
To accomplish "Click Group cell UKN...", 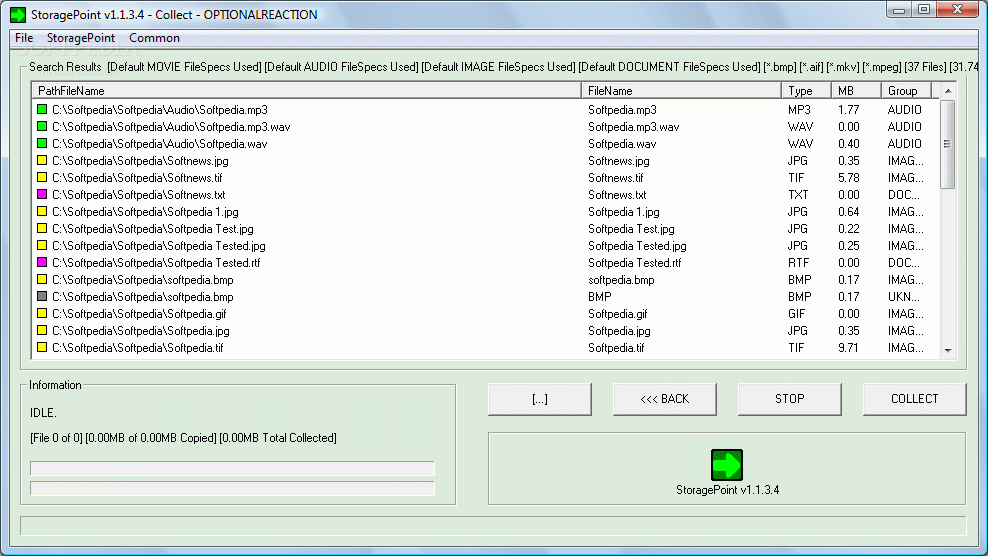I will click(x=904, y=297).
